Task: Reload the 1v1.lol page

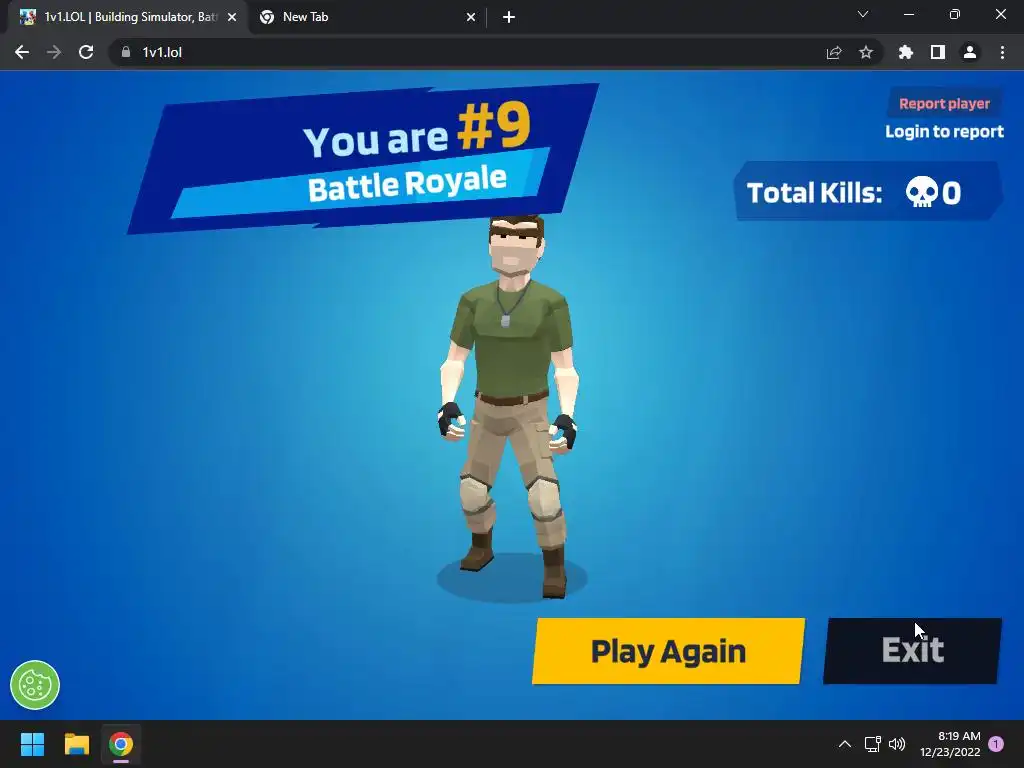Action: (x=86, y=52)
